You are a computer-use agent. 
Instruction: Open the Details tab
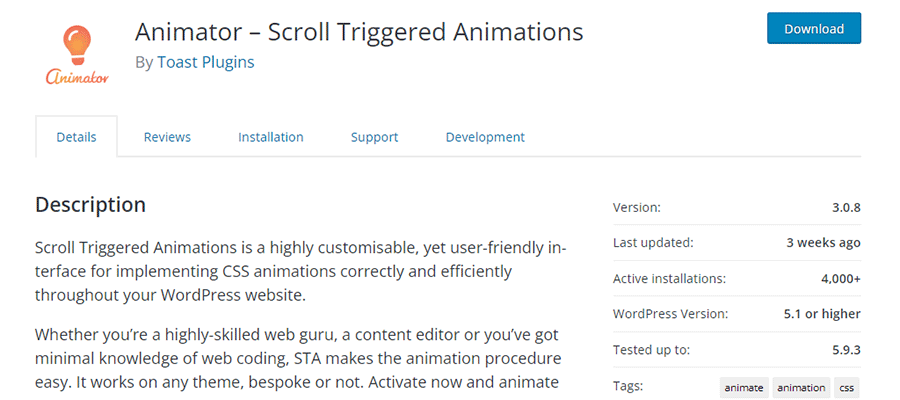click(x=76, y=137)
